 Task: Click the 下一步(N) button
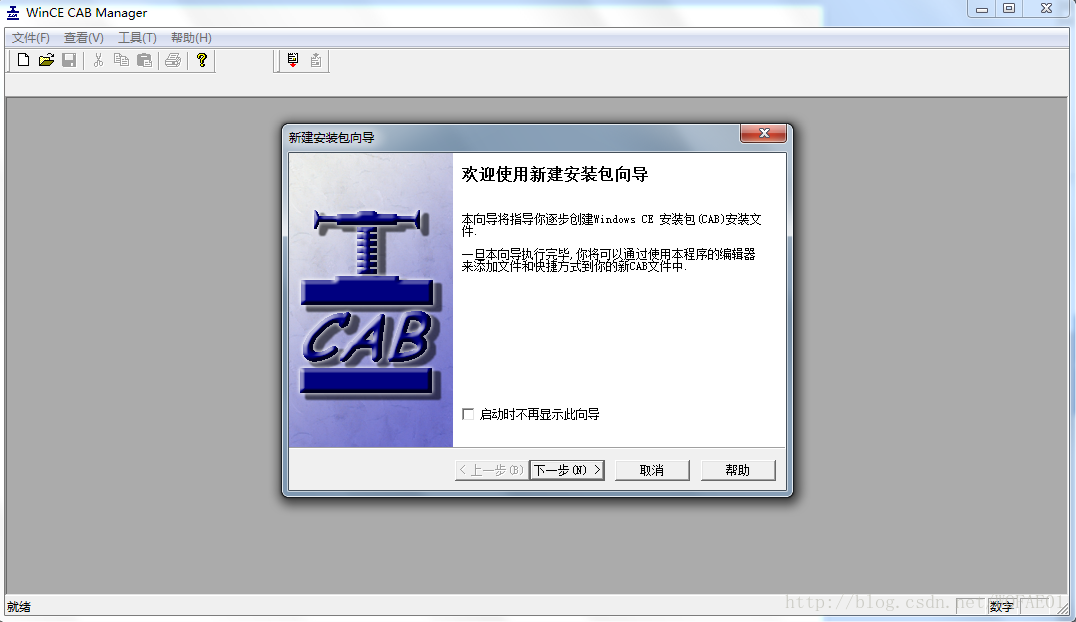click(x=567, y=470)
